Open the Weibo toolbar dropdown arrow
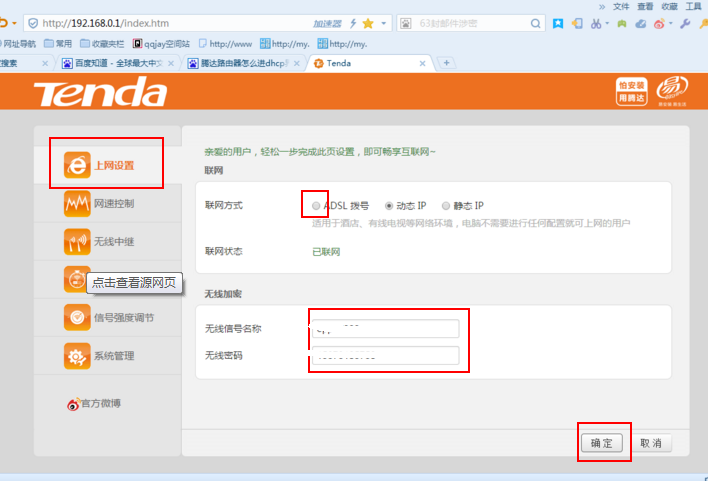Image resolution: width=708 pixels, height=481 pixels. tap(671, 23)
